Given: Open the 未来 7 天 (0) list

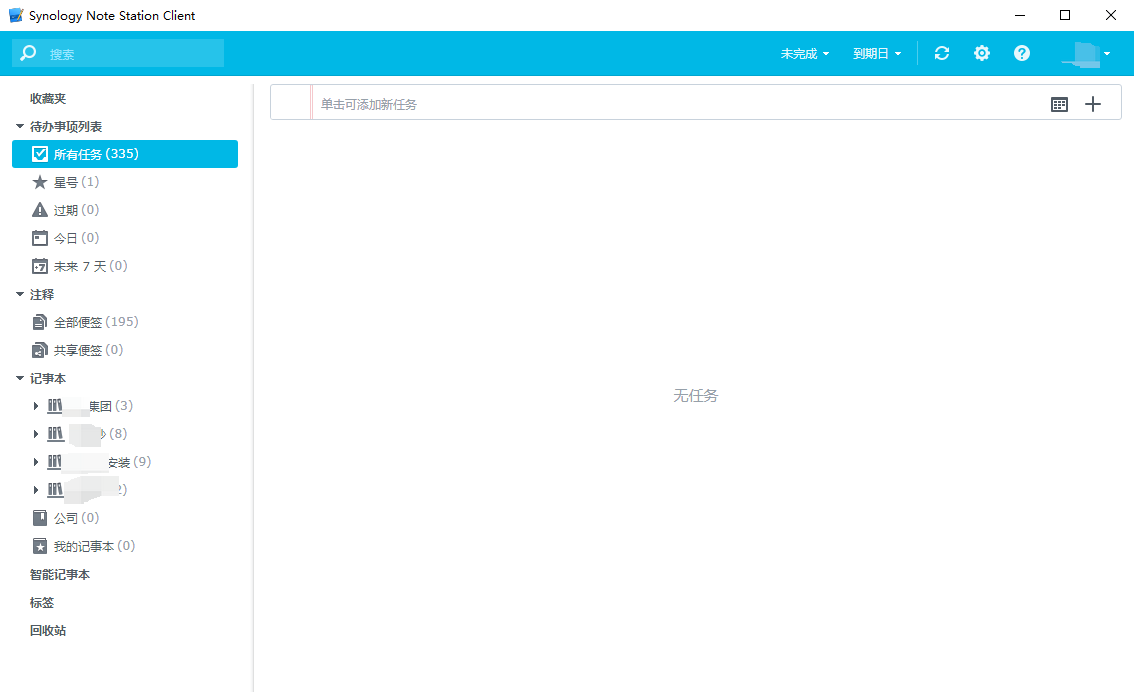Looking at the screenshot, I should point(90,266).
